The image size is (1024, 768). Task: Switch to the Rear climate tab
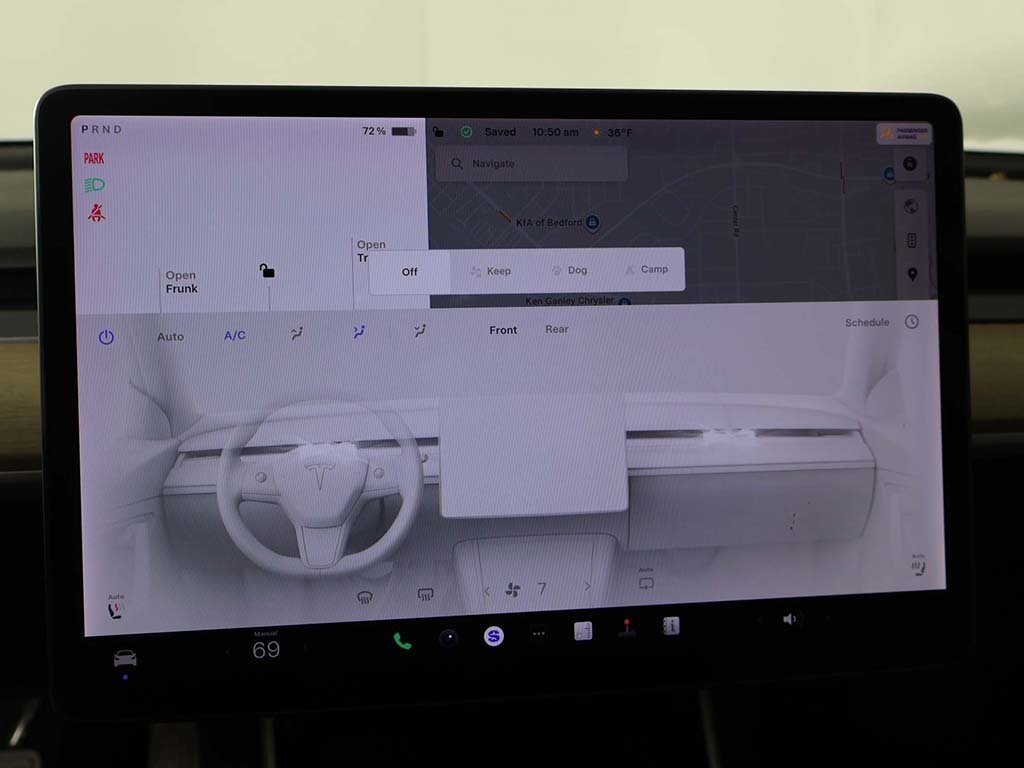pyautogui.click(x=557, y=329)
